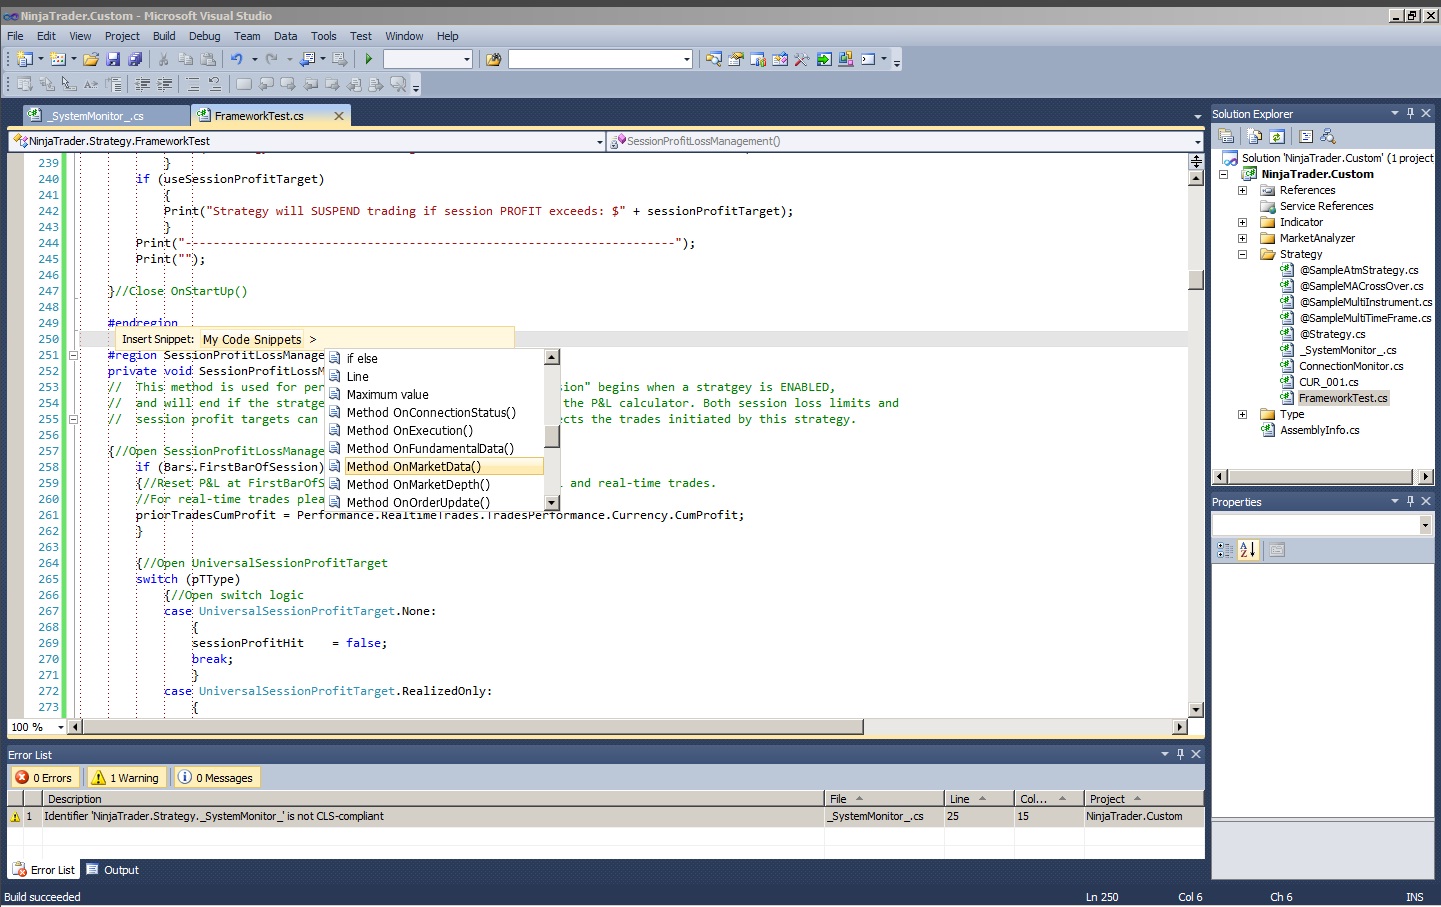
Task: Open CUR_001.cs in Solution Explorer
Action: point(1328,382)
